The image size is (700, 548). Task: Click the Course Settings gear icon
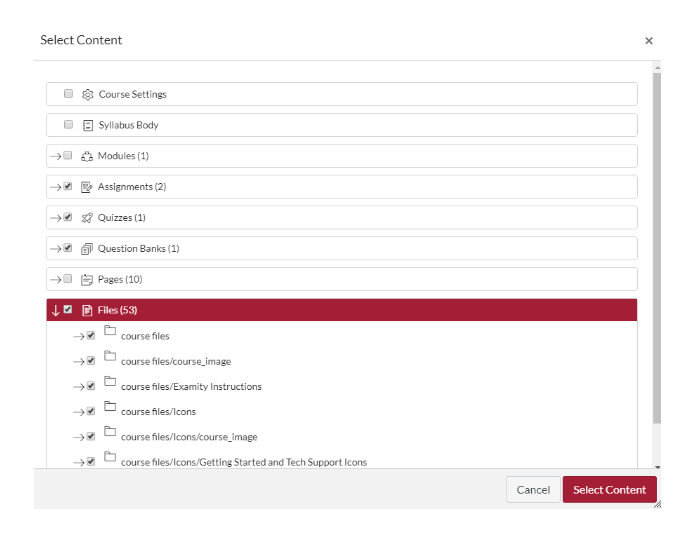[x=88, y=95]
